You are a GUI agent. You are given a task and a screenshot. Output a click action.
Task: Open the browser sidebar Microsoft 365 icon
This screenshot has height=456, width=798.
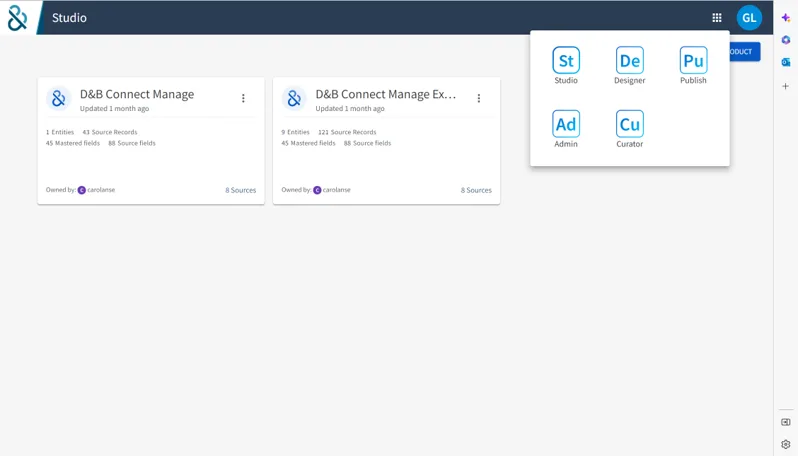tap(786, 40)
